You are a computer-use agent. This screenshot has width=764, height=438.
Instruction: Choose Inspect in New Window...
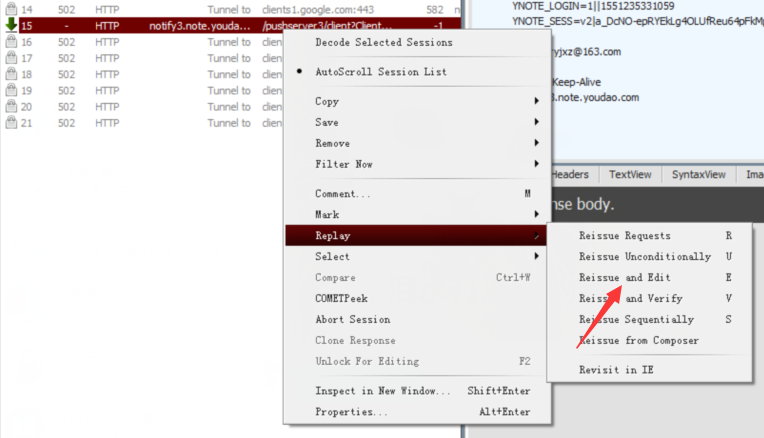click(418, 391)
